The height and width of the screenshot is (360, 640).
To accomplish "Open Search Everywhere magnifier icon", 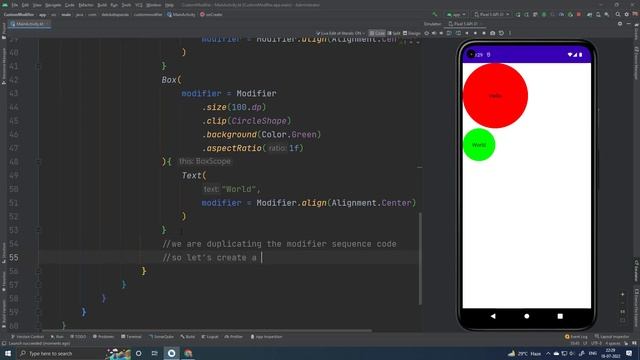I will pos(618,14).
